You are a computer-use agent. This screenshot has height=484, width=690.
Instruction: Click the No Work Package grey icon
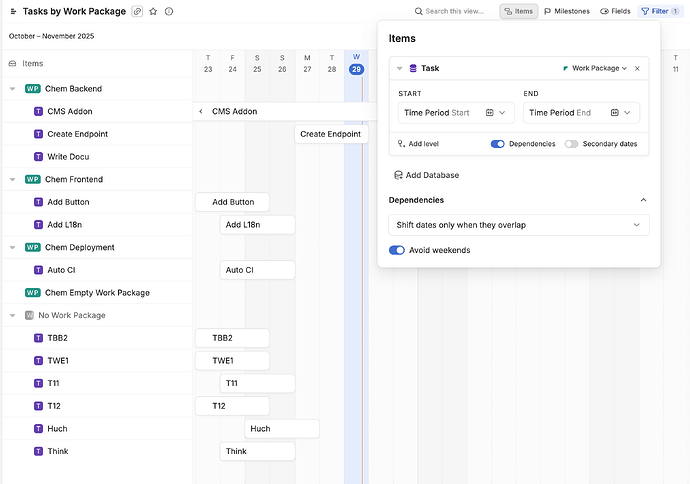pyautogui.click(x=29, y=315)
